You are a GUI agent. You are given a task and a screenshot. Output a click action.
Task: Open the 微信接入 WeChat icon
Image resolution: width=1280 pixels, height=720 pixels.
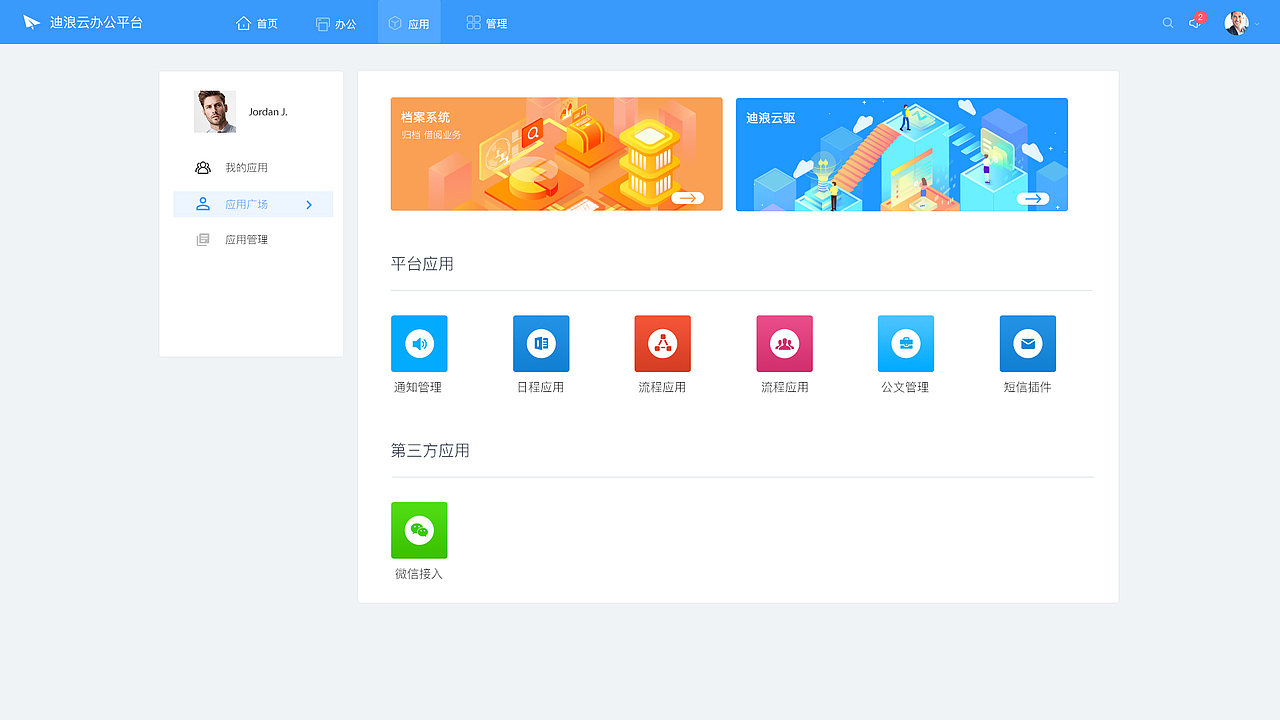419,530
